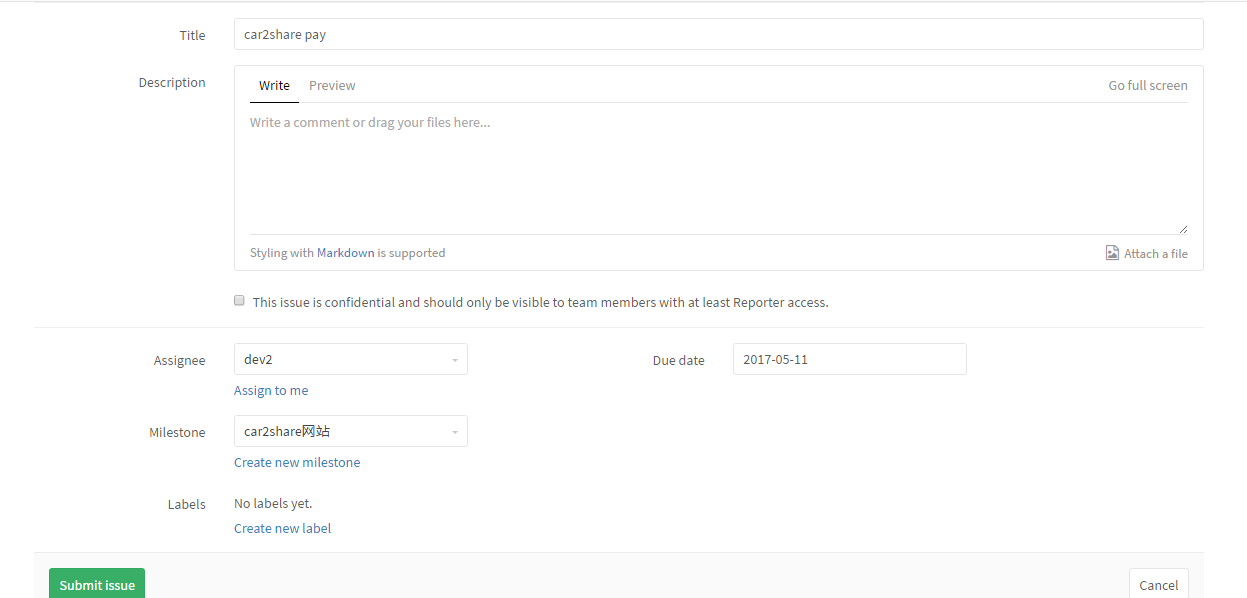Click the Go full screen link

1147,85
